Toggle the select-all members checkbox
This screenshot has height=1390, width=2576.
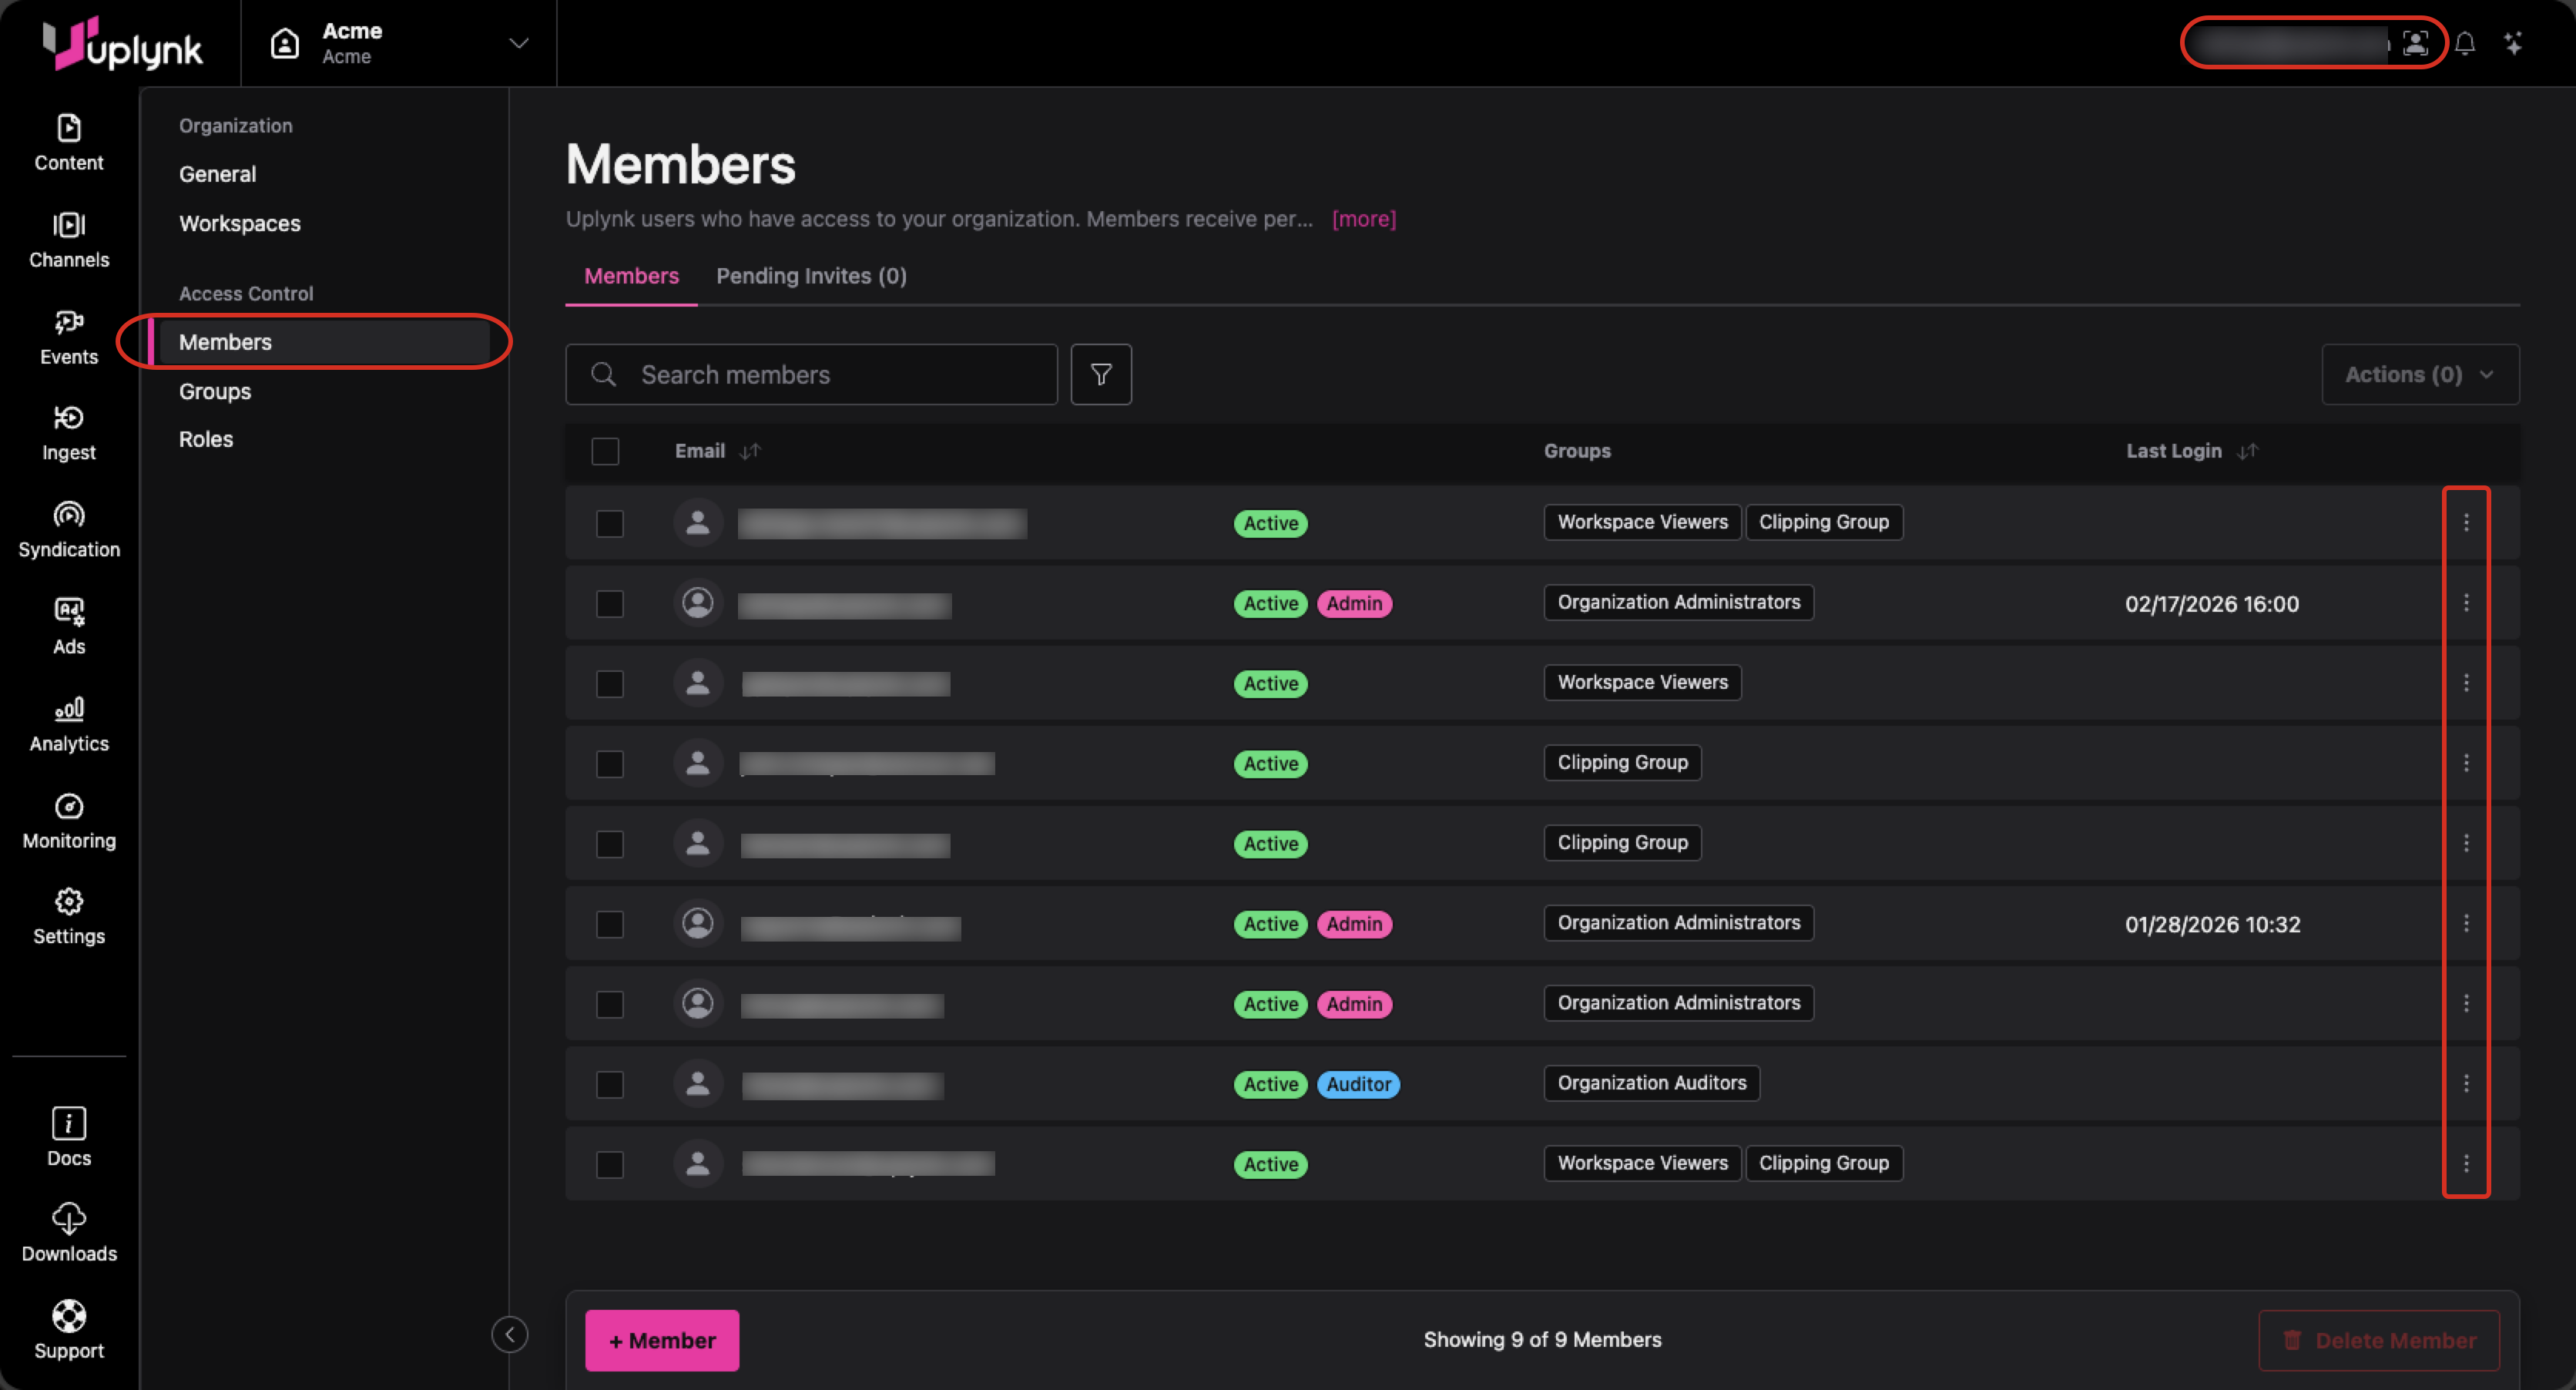(605, 451)
